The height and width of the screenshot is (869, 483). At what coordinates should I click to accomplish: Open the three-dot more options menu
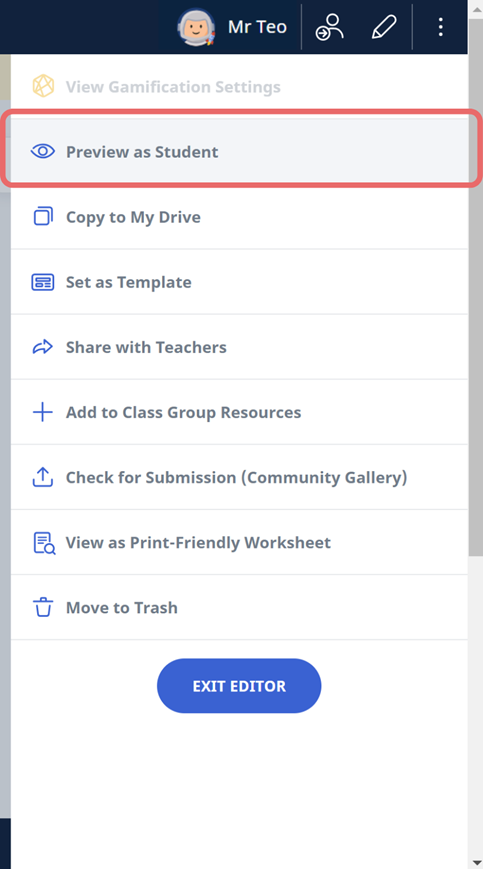click(x=440, y=27)
